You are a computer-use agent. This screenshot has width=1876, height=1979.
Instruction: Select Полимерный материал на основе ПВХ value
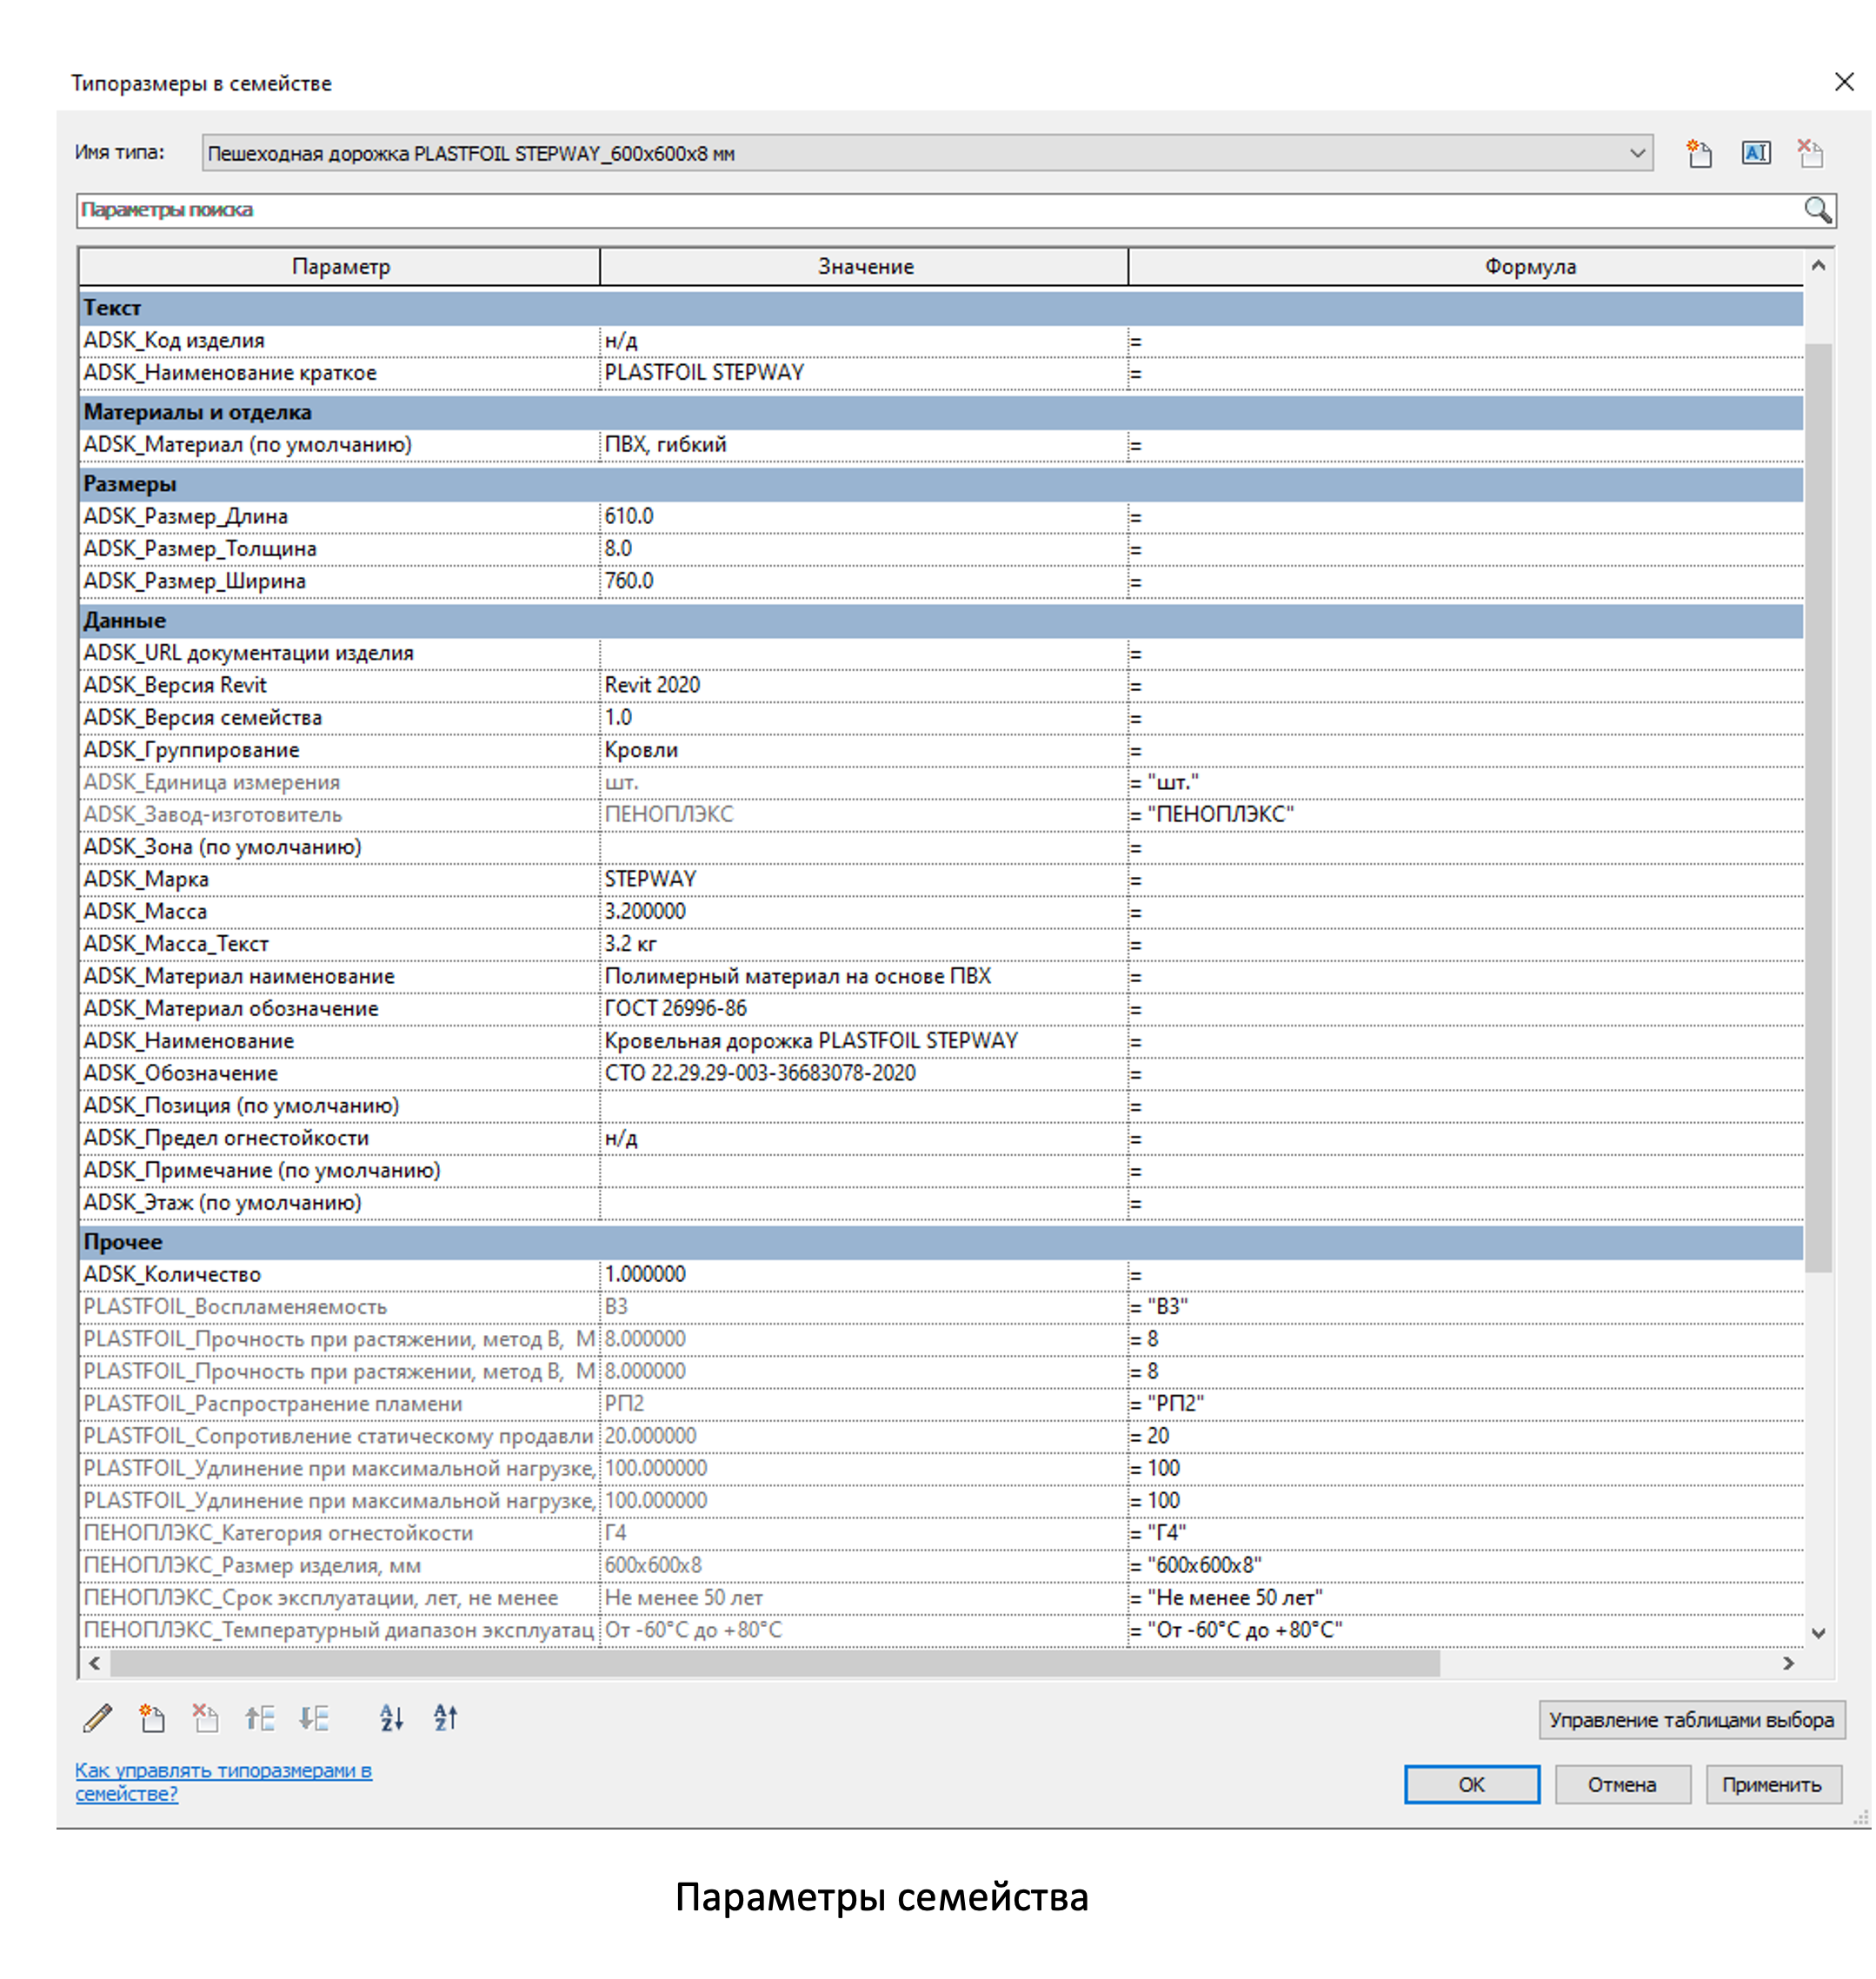(x=864, y=976)
